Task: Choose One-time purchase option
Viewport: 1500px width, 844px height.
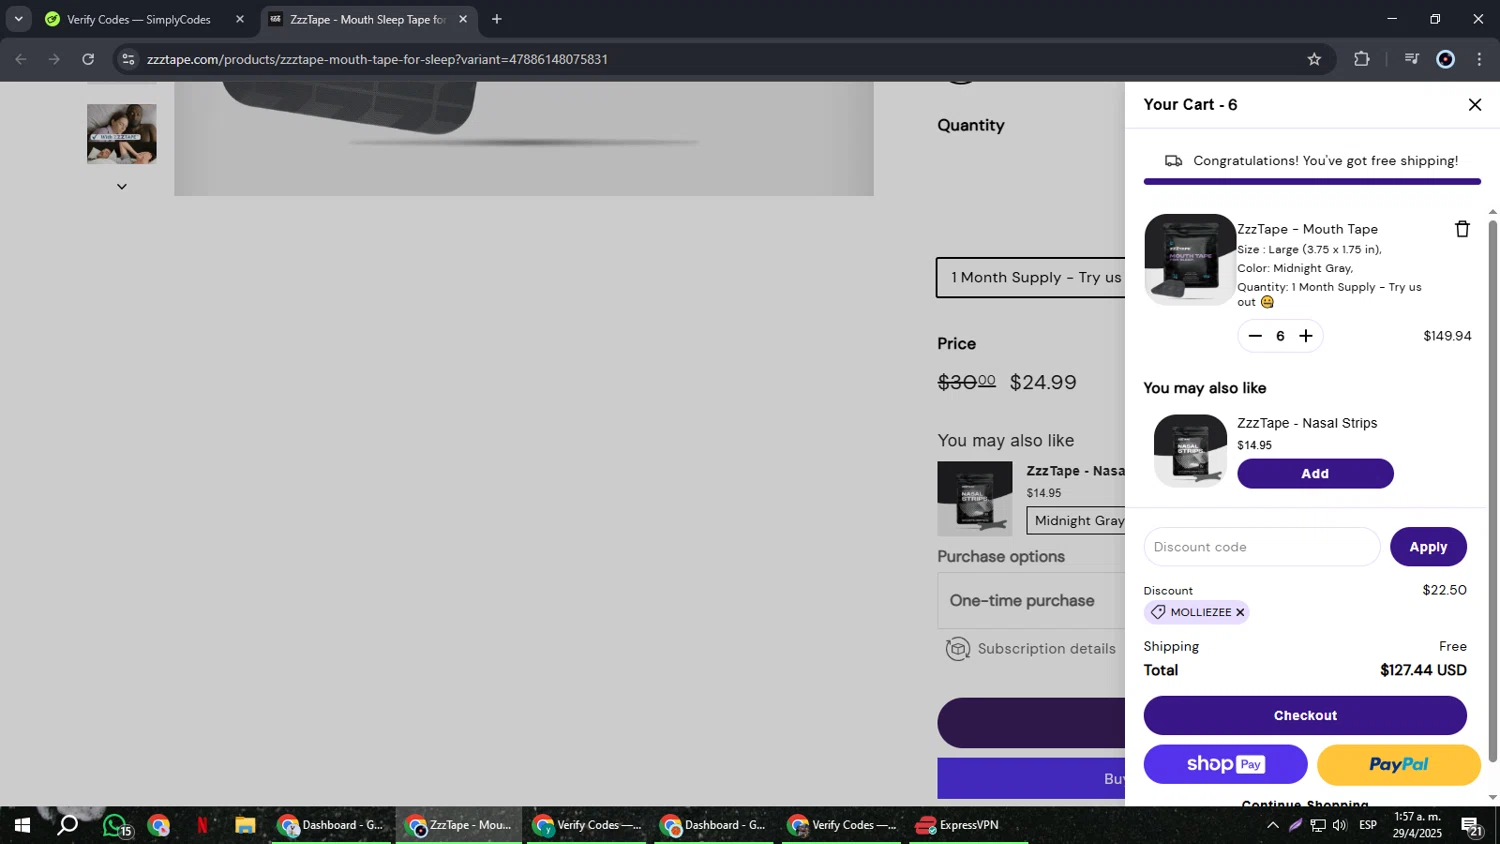Action: tap(1031, 601)
